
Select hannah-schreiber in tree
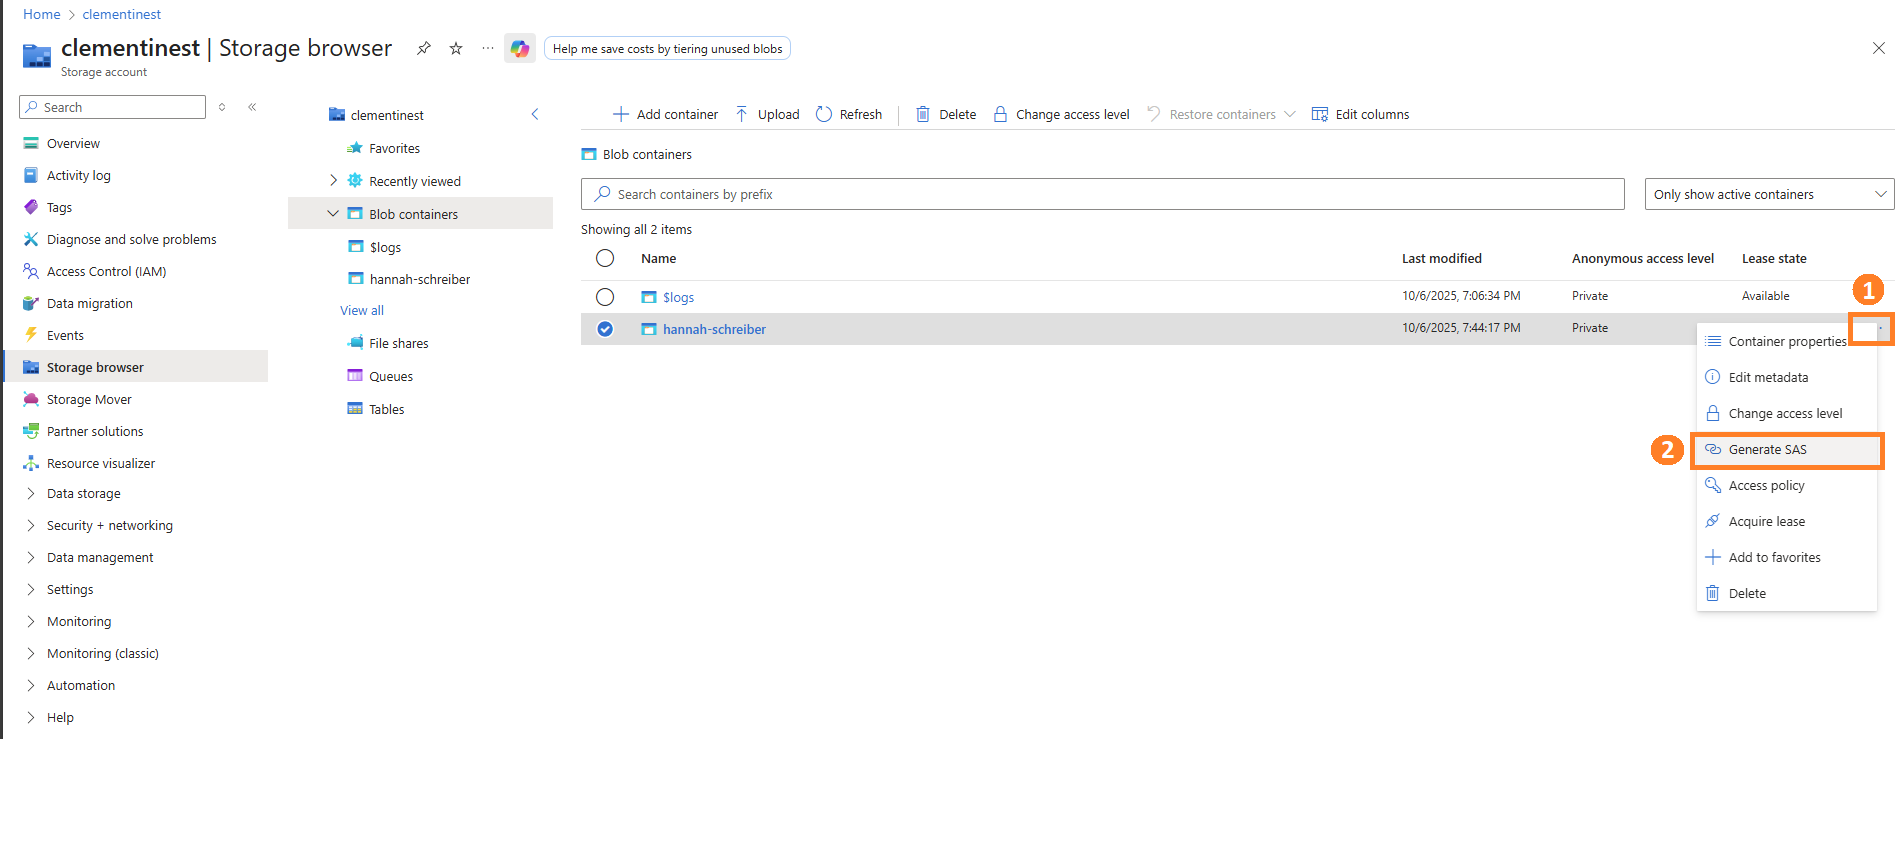click(x=419, y=279)
